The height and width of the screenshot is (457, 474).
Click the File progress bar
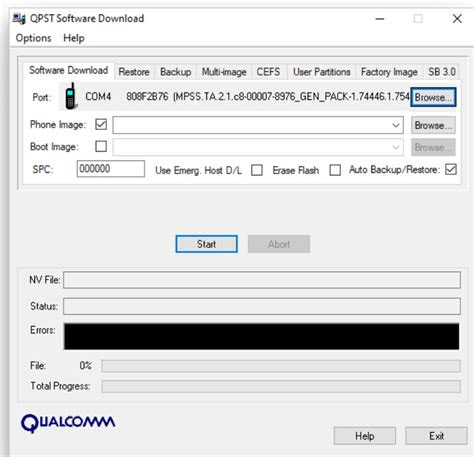281,366
